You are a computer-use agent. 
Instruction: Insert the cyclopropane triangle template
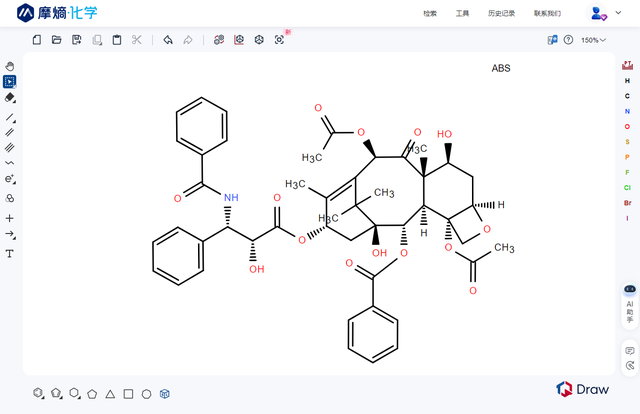[x=110, y=394]
